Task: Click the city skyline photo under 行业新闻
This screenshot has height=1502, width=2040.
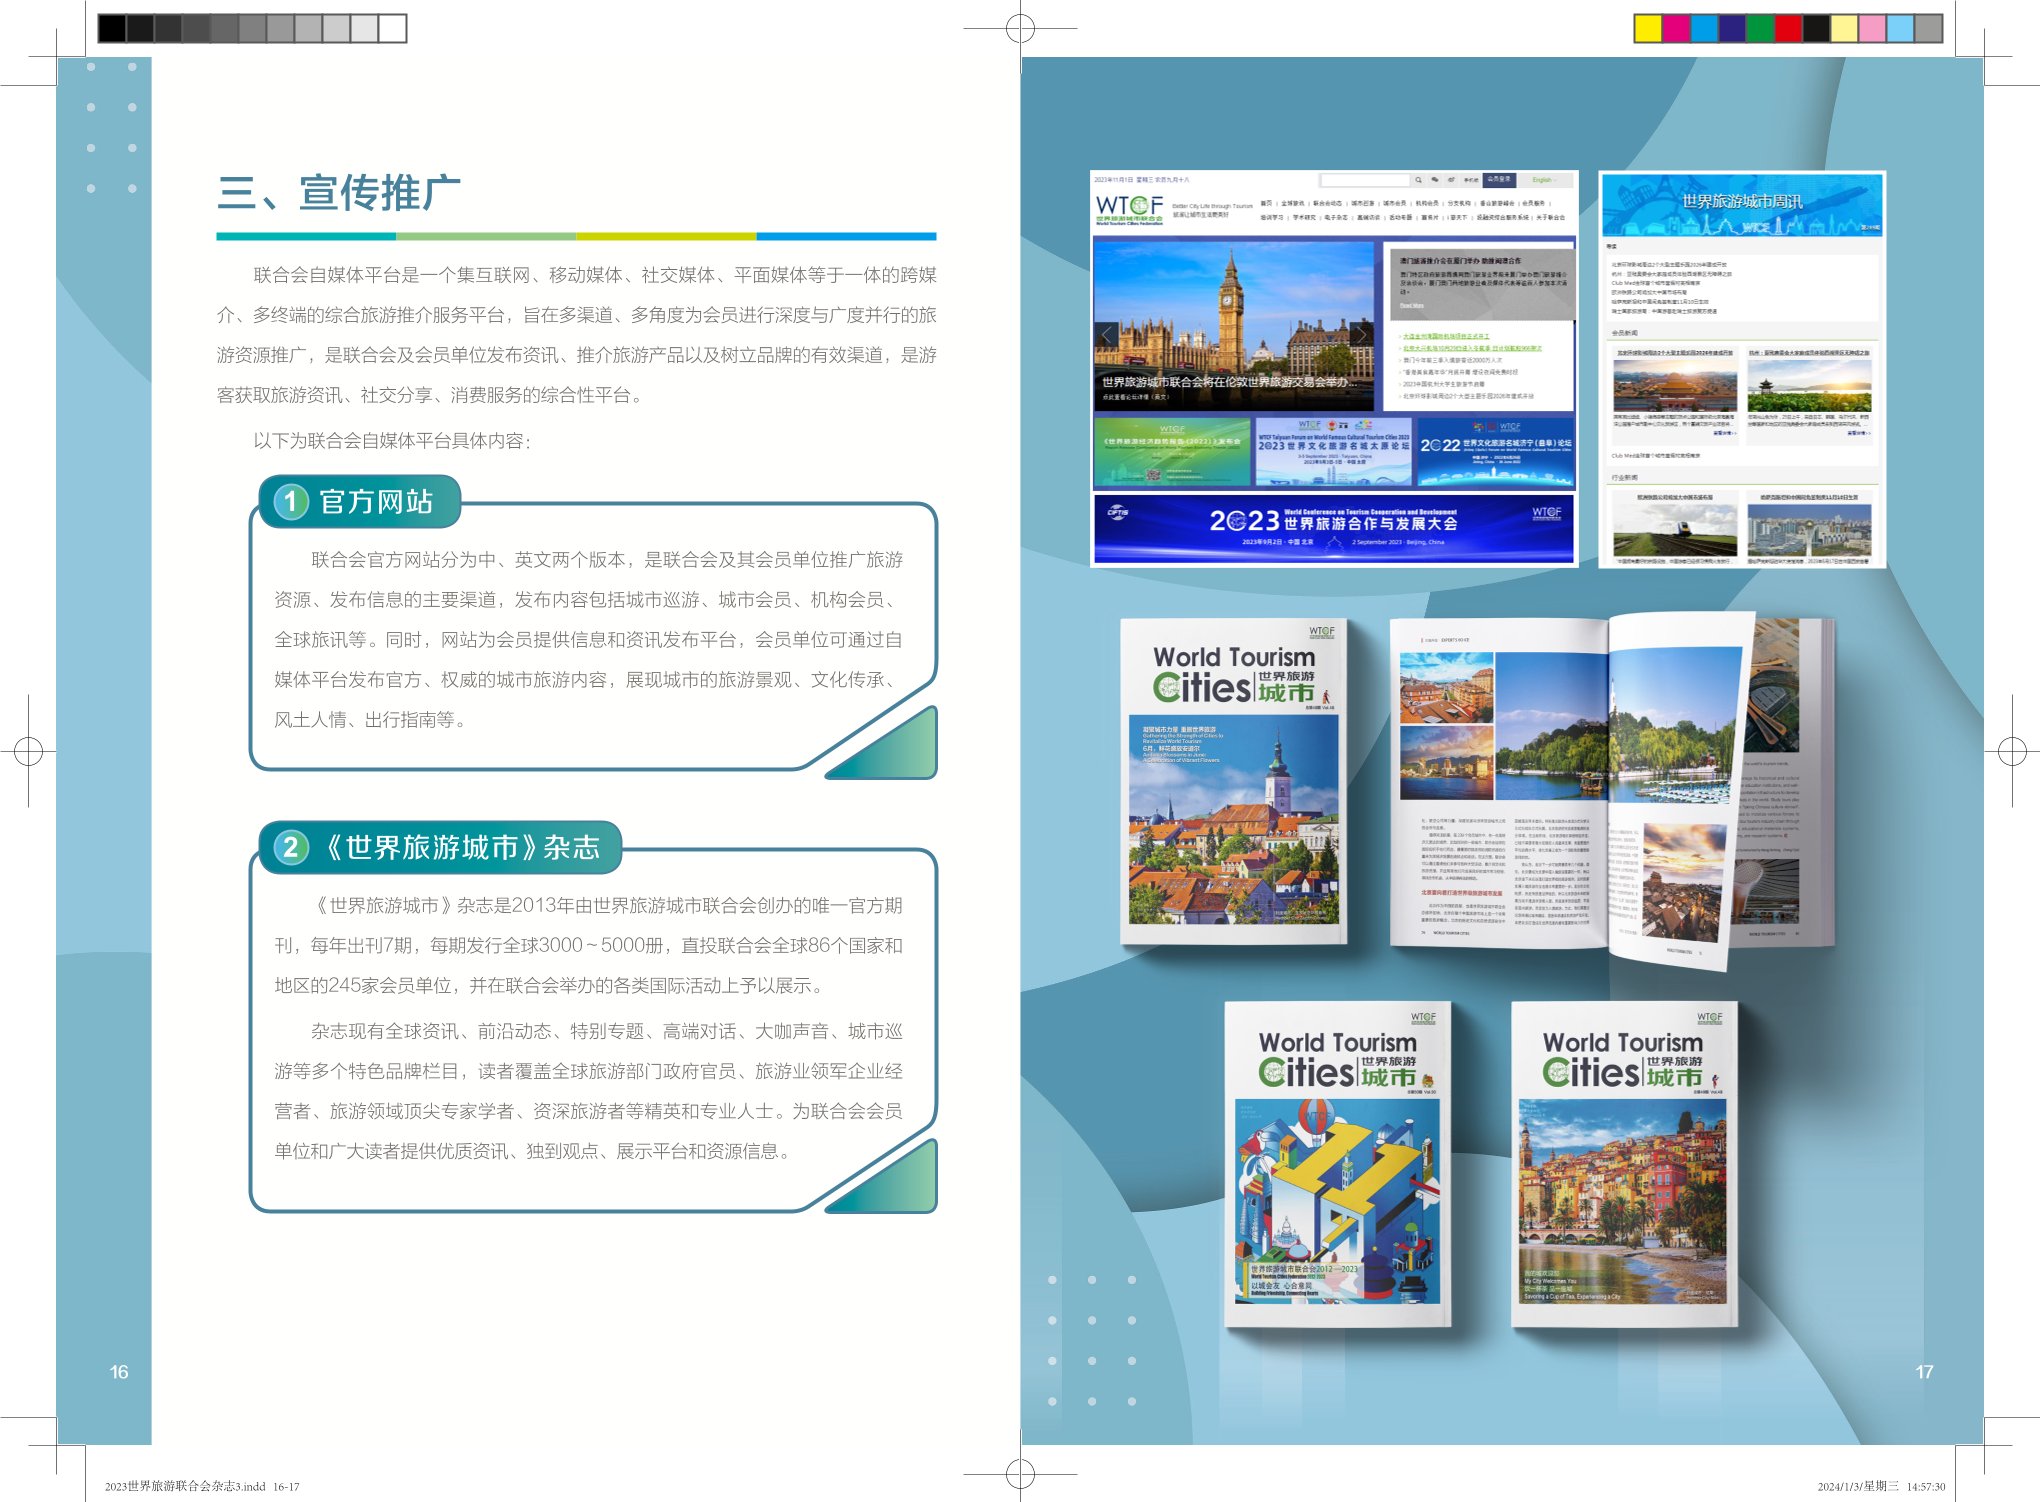Action: 1809,530
